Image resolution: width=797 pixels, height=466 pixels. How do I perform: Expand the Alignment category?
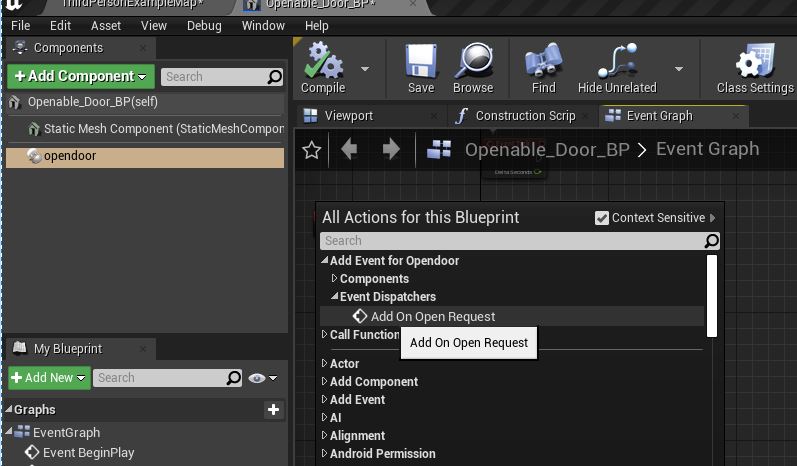pos(324,435)
